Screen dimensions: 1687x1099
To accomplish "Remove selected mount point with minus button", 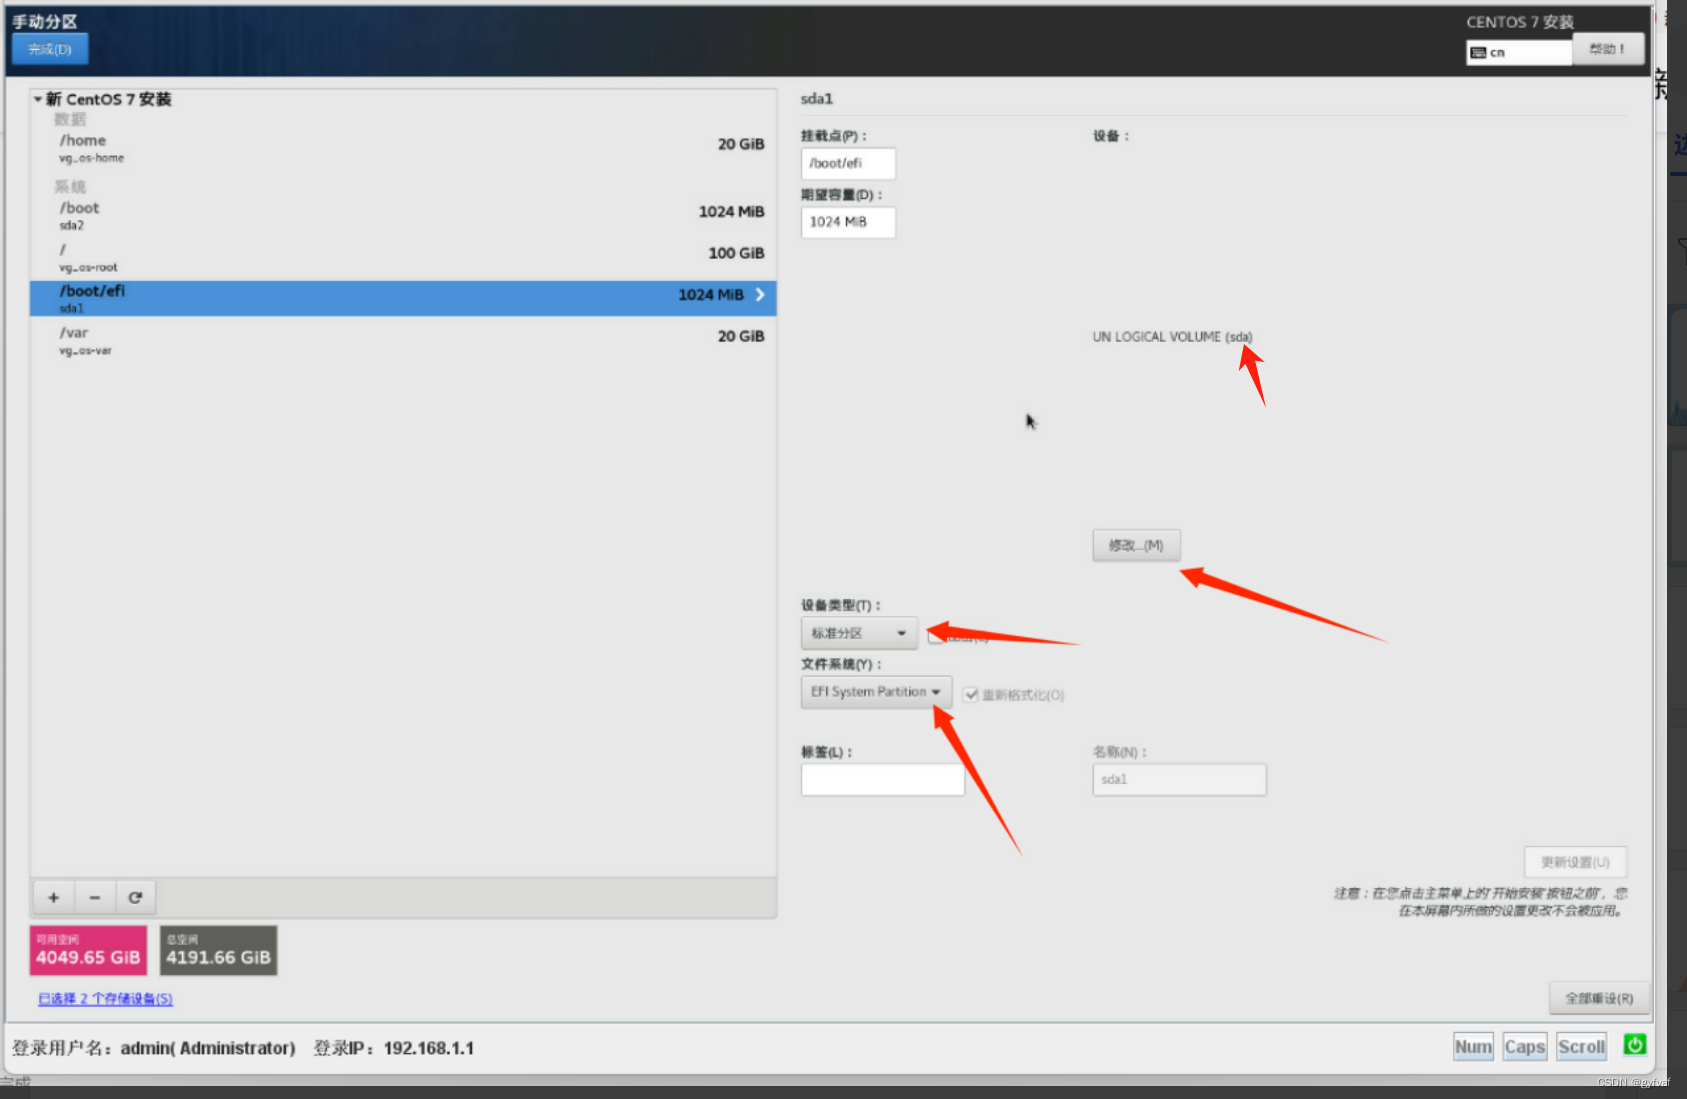I will tap(95, 897).
